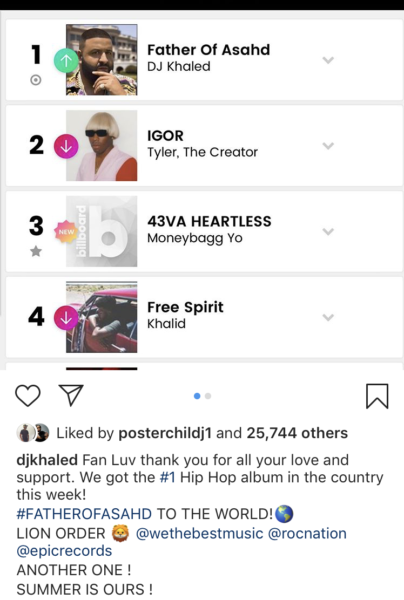Tap the paper plane share icon

point(71,395)
